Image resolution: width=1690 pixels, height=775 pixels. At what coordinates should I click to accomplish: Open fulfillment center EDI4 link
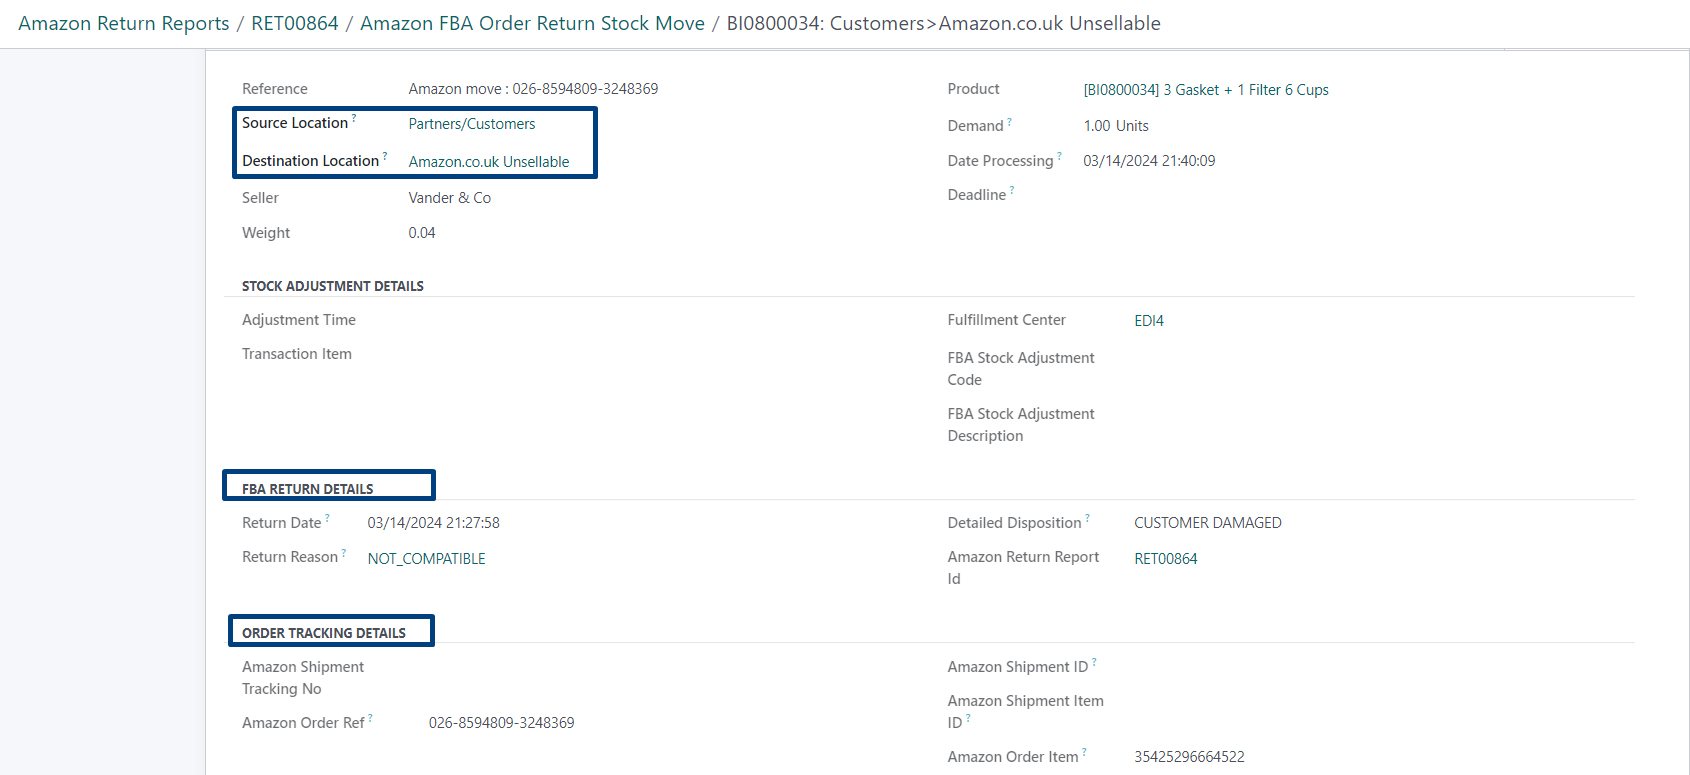[1149, 321]
